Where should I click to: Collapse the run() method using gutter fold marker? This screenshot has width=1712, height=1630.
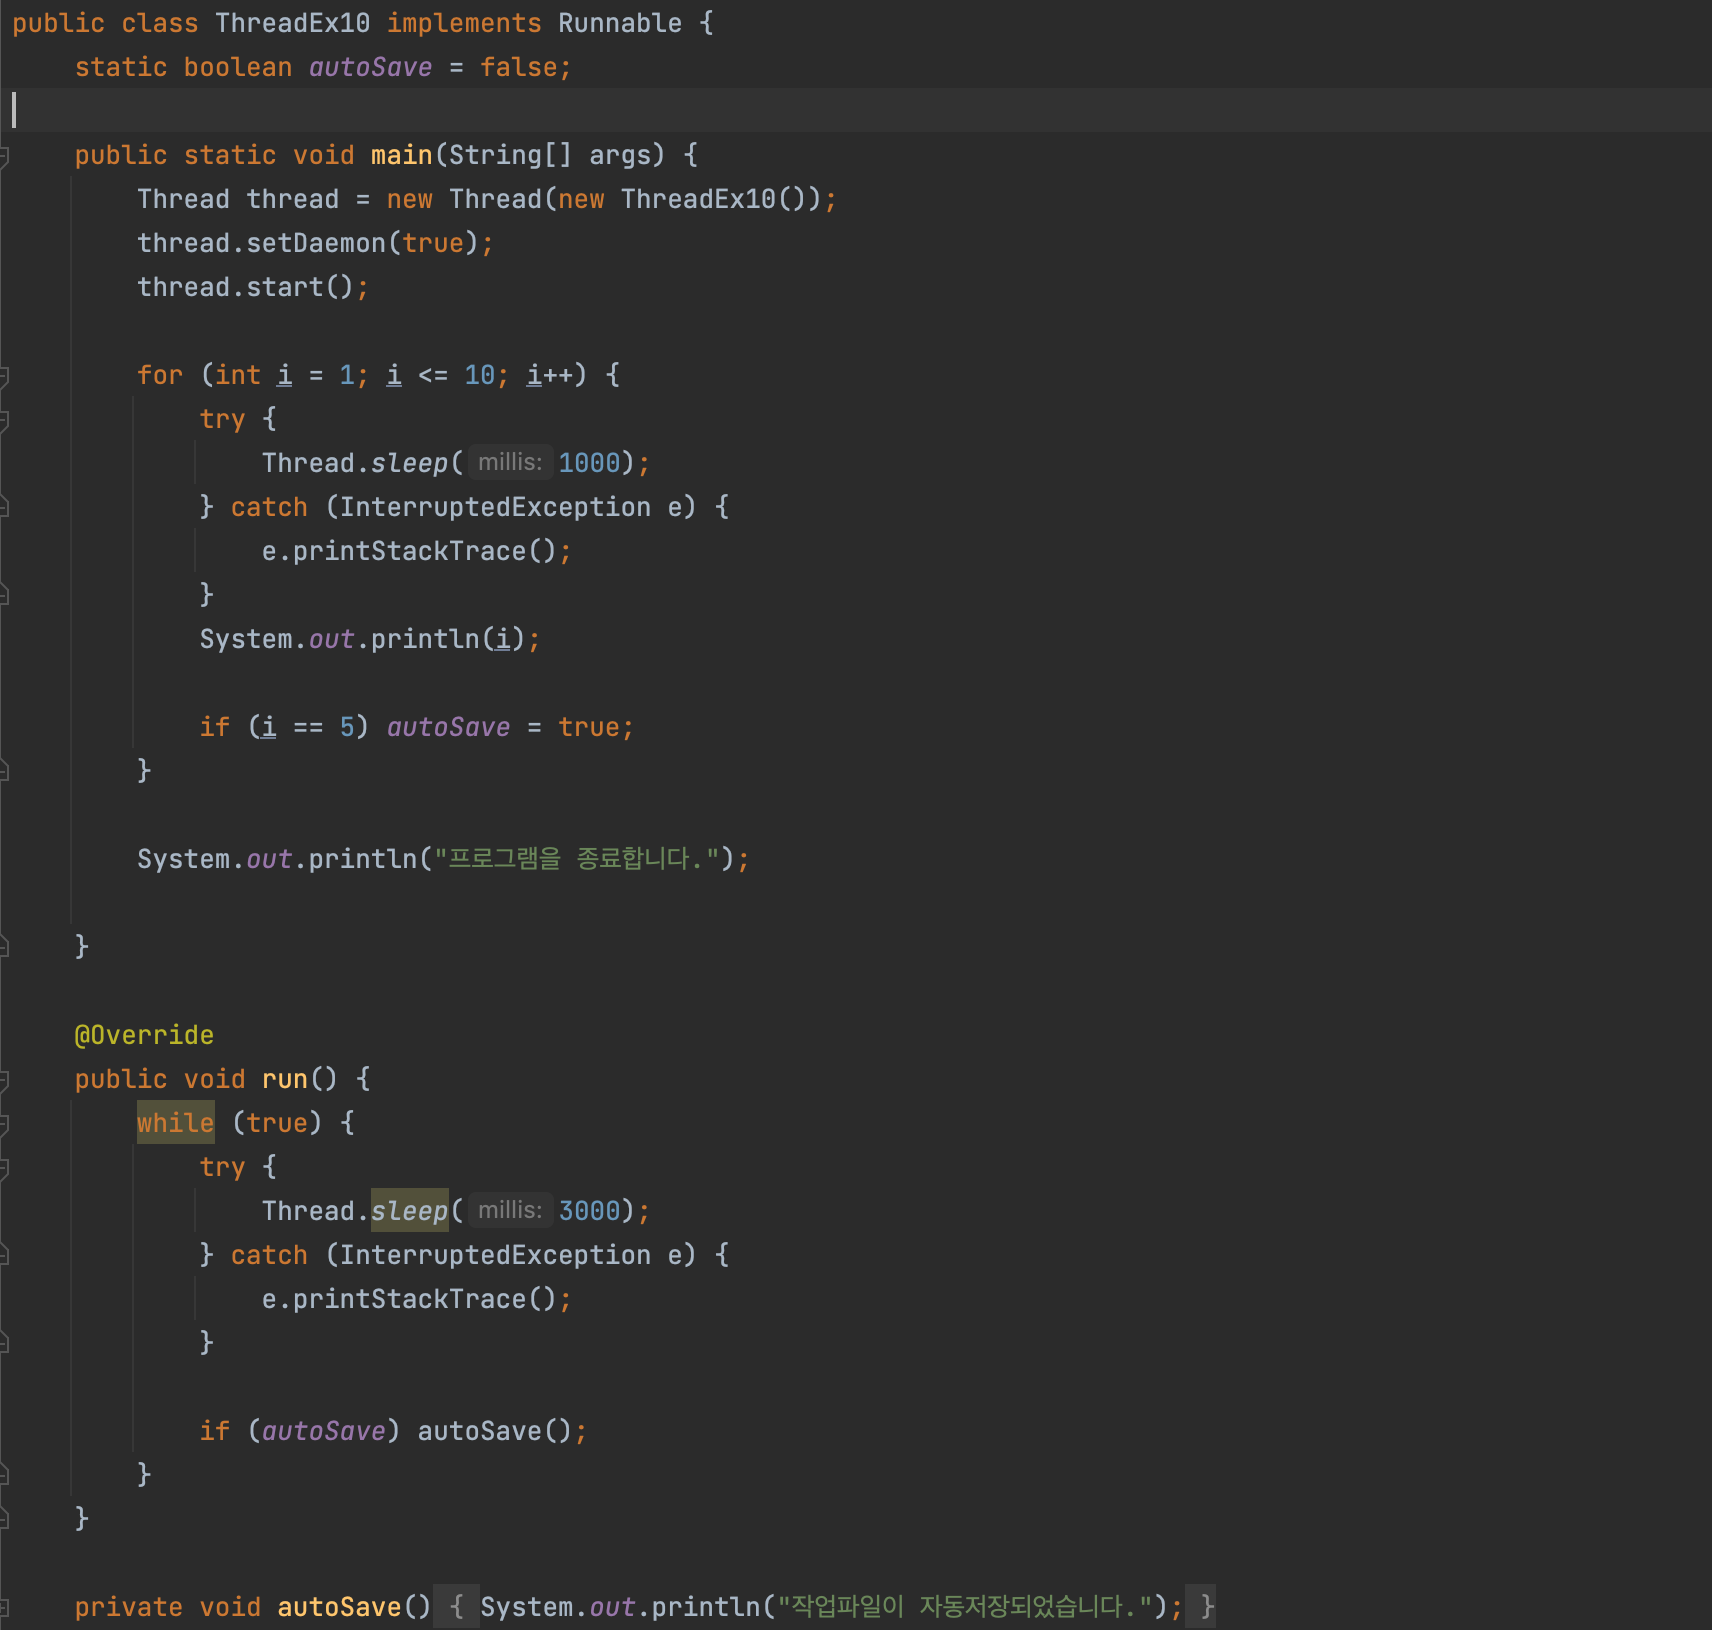click(5, 1079)
